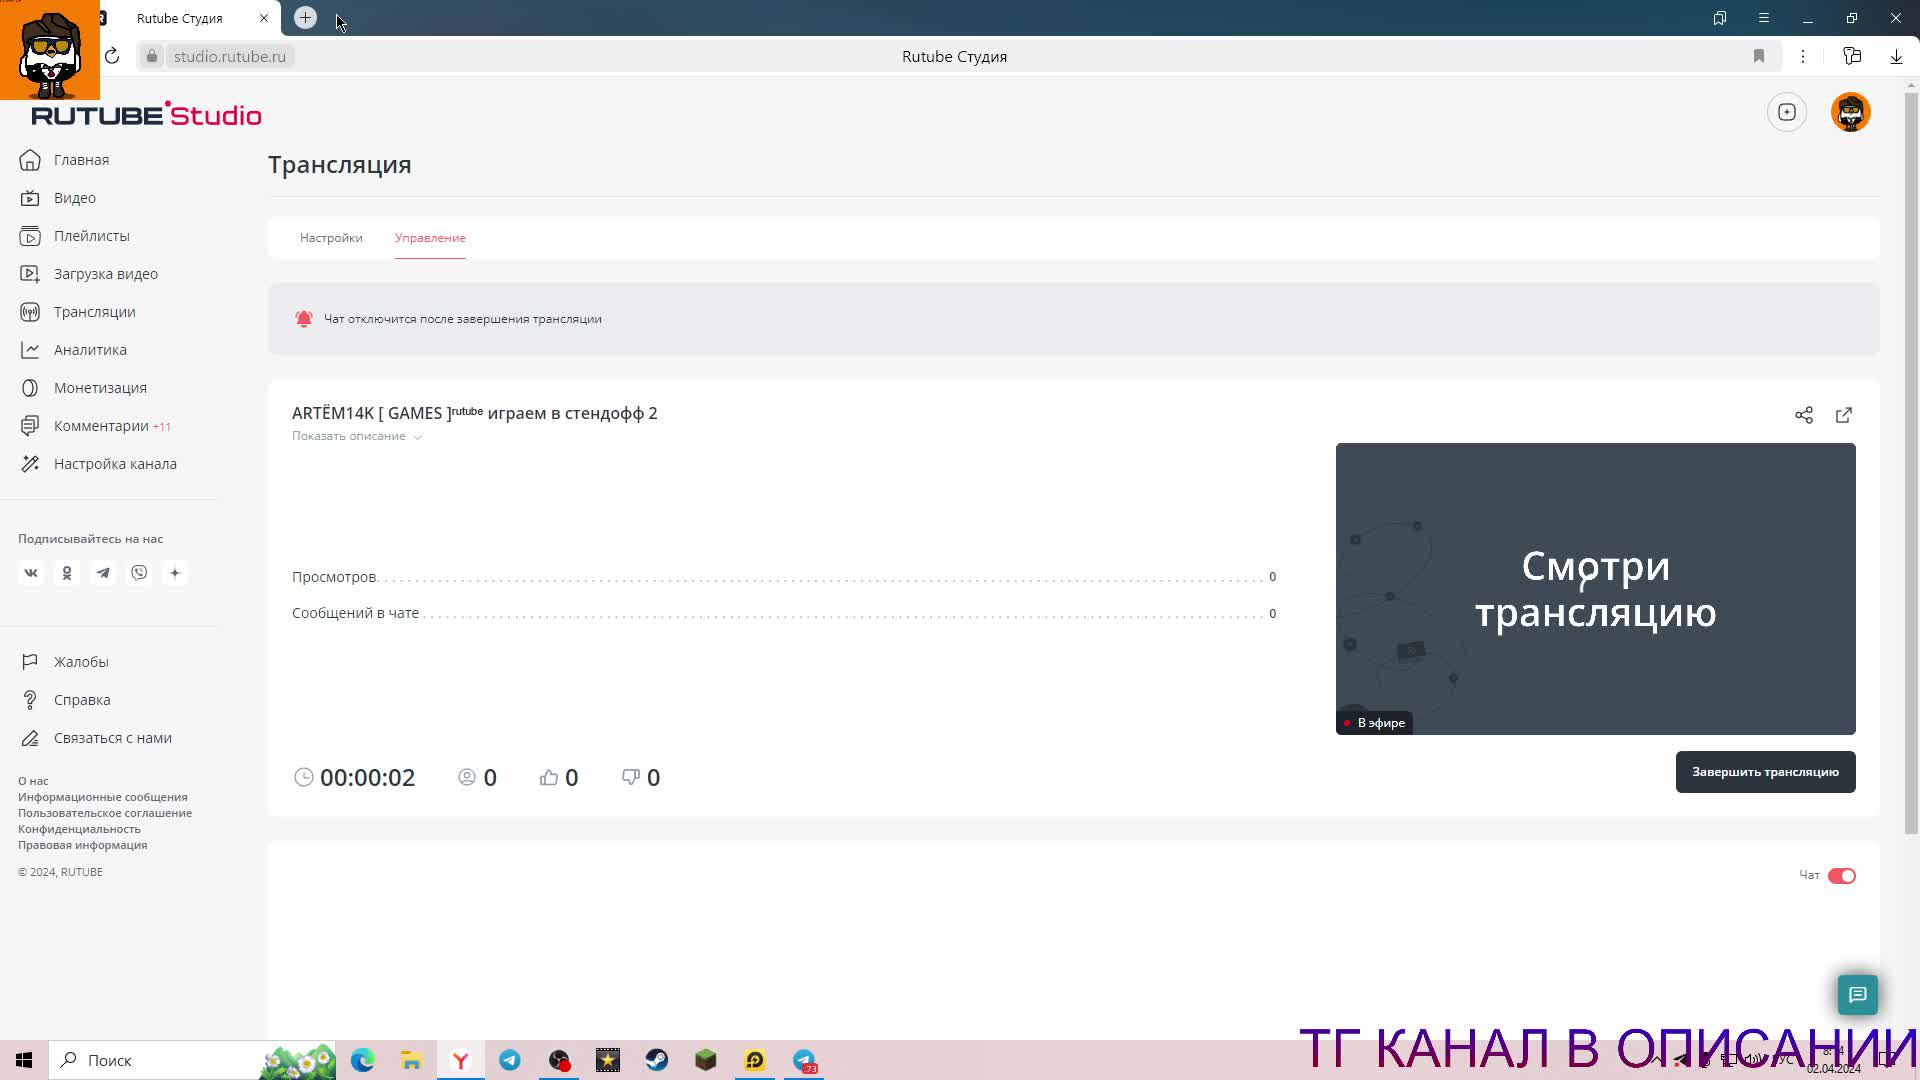The image size is (1920, 1080).
Task: Open the Odnoklassniki social icon
Action: pyautogui.click(x=67, y=573)
